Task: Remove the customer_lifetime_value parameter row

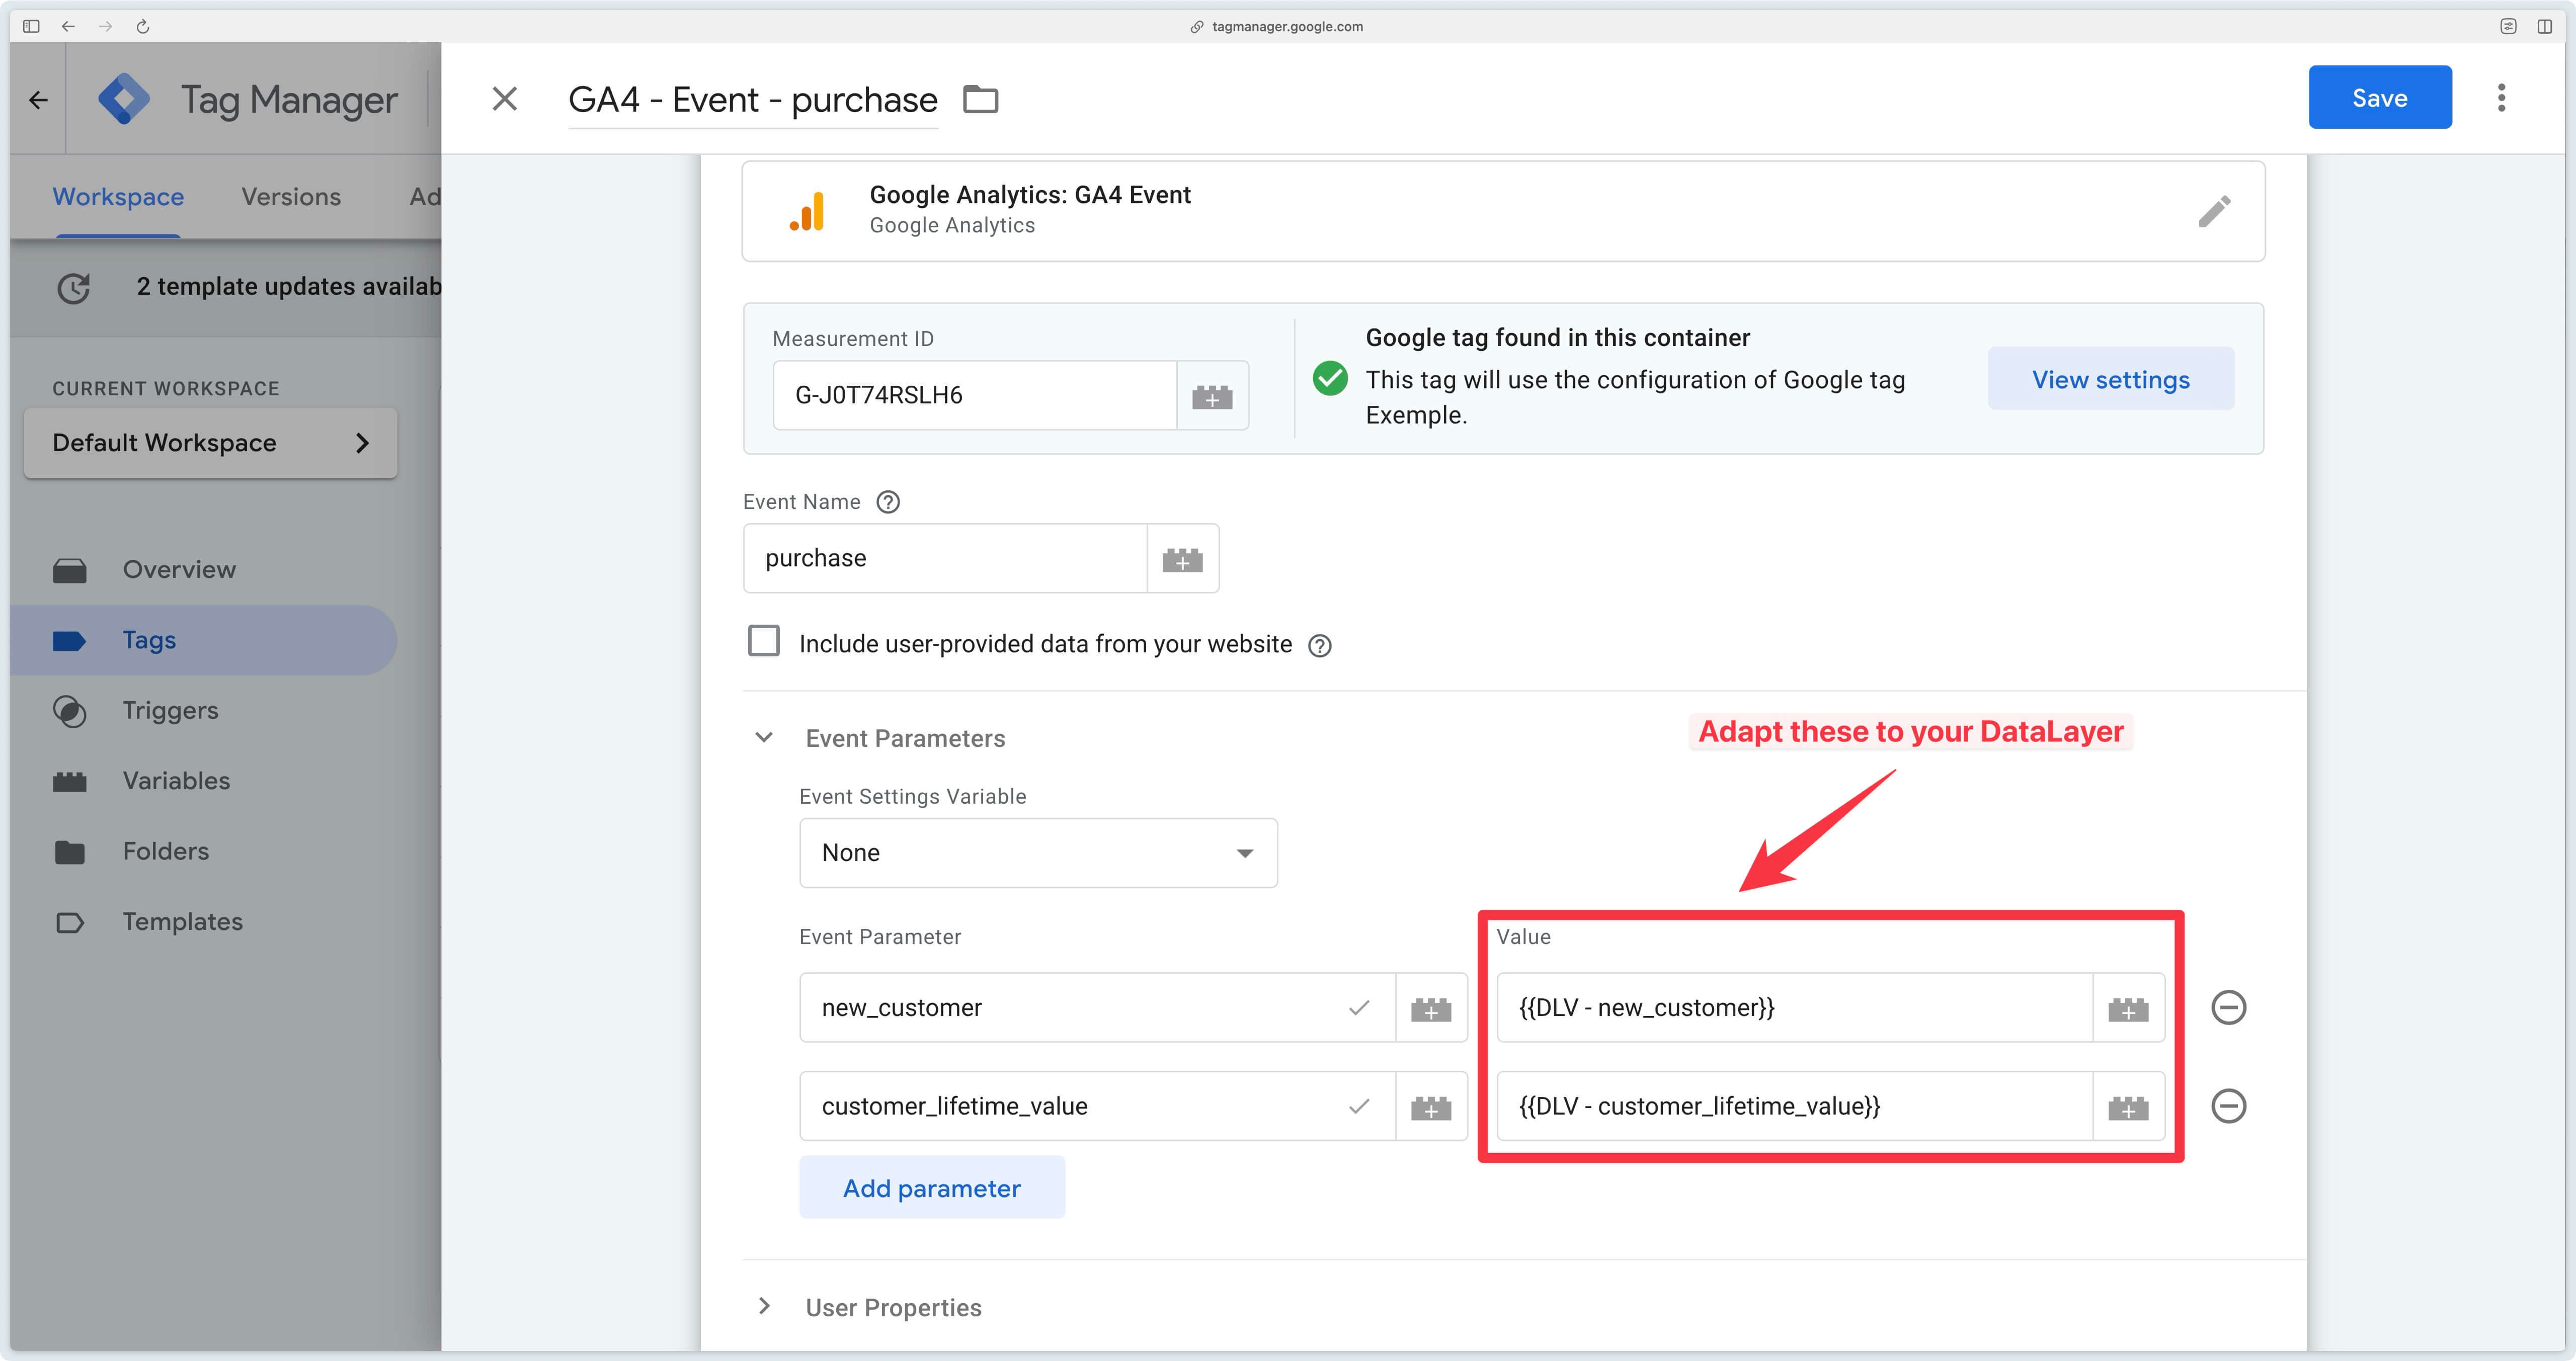Action: 2229,1106
